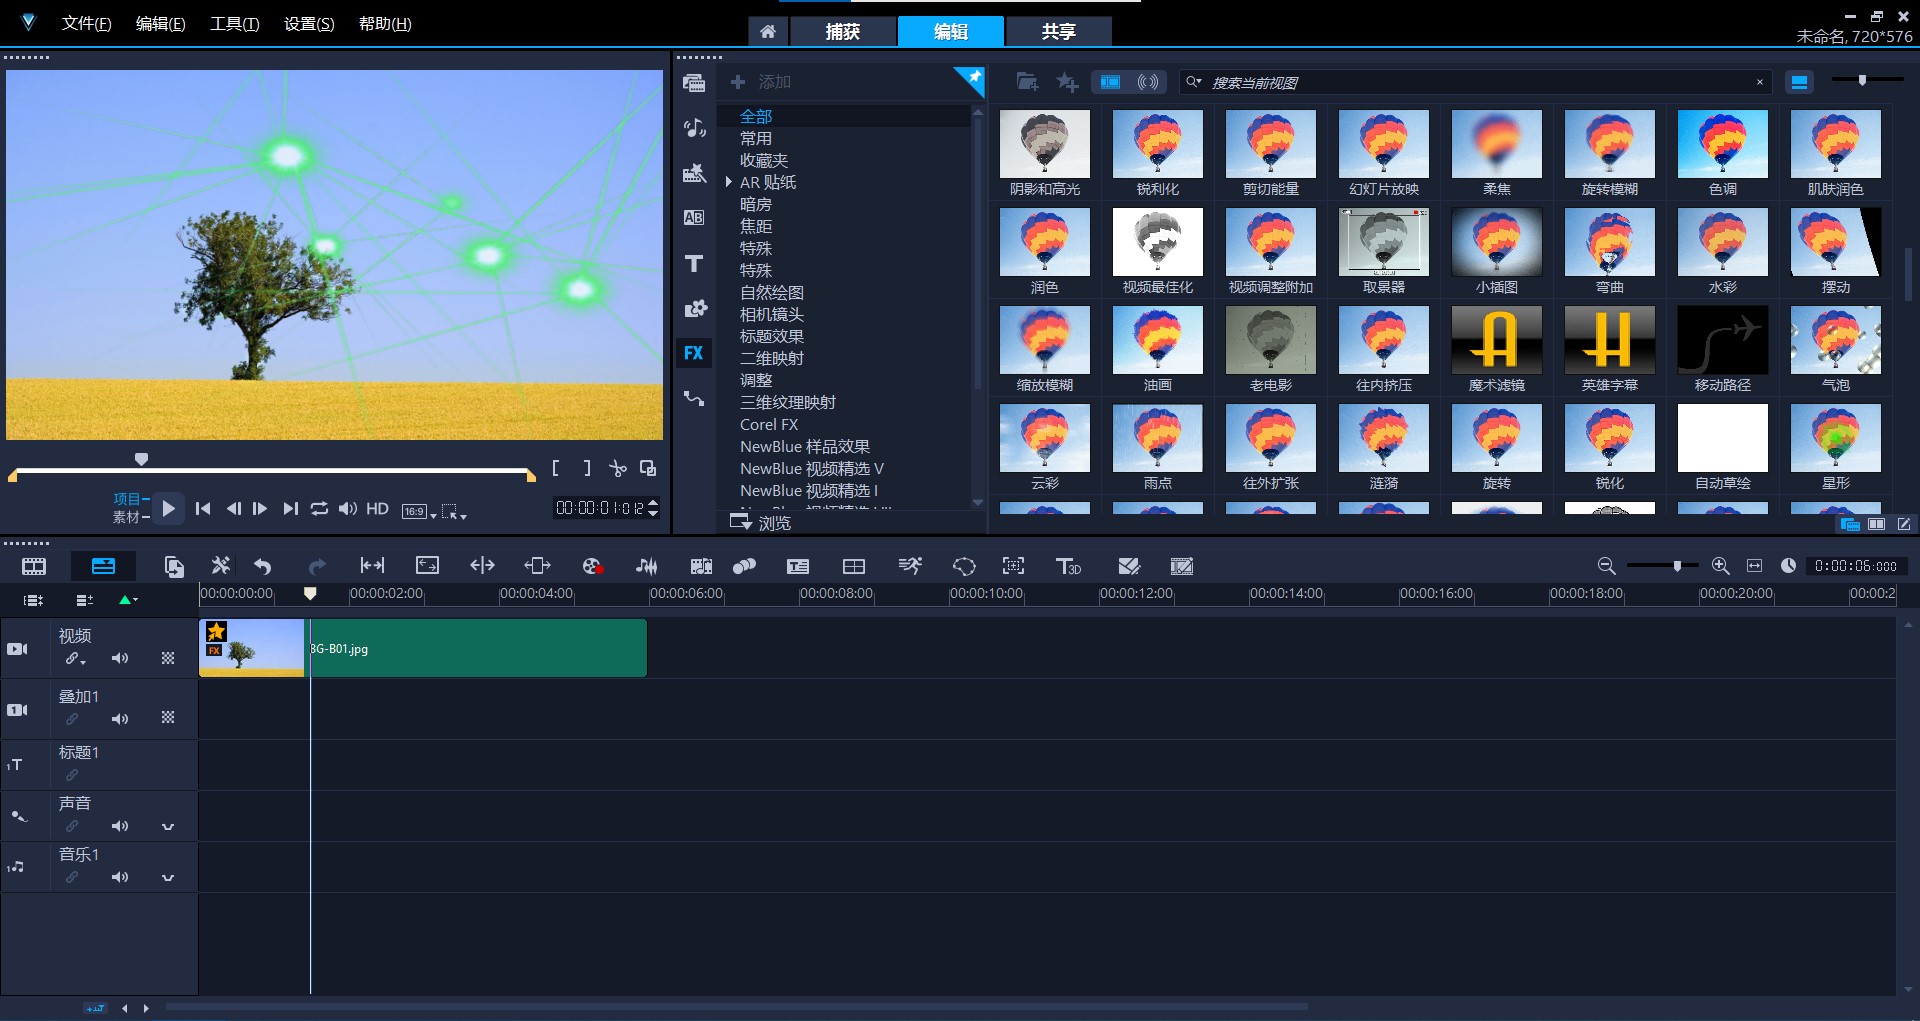Open the search options magnifier dropdown
This screenshot has width=1920, height=1021.
(1194, 82)
